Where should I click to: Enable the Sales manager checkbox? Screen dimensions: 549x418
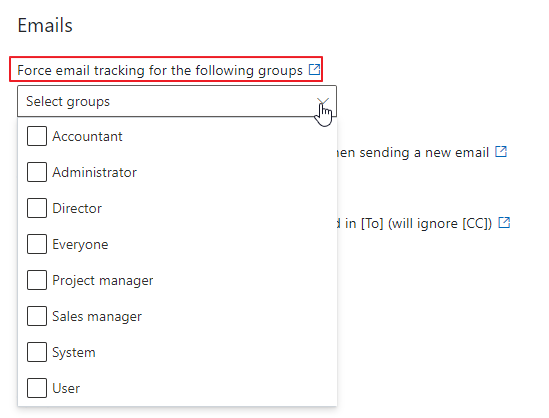click(x=37, y=316)
